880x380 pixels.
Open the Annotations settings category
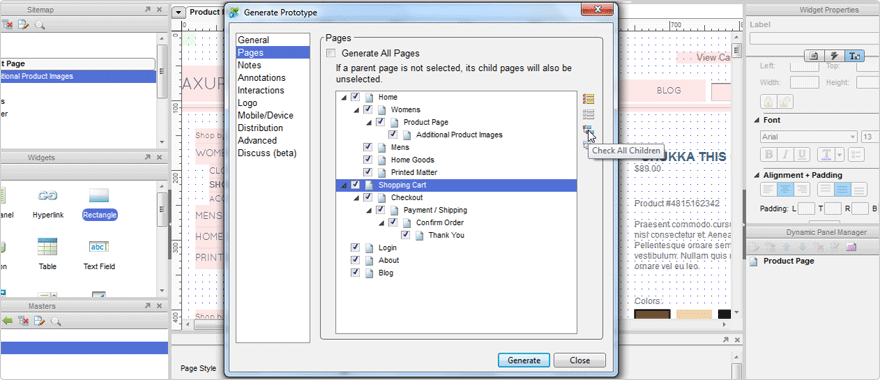262,77
